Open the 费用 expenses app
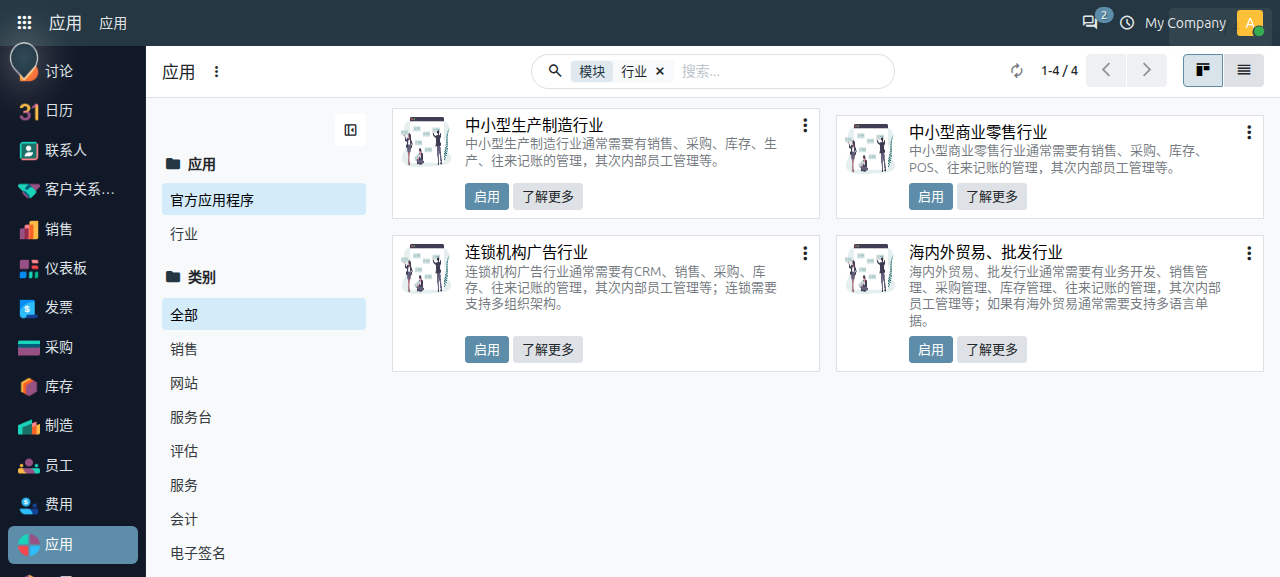Screen dimensions: 1280x577 [73, 505]
